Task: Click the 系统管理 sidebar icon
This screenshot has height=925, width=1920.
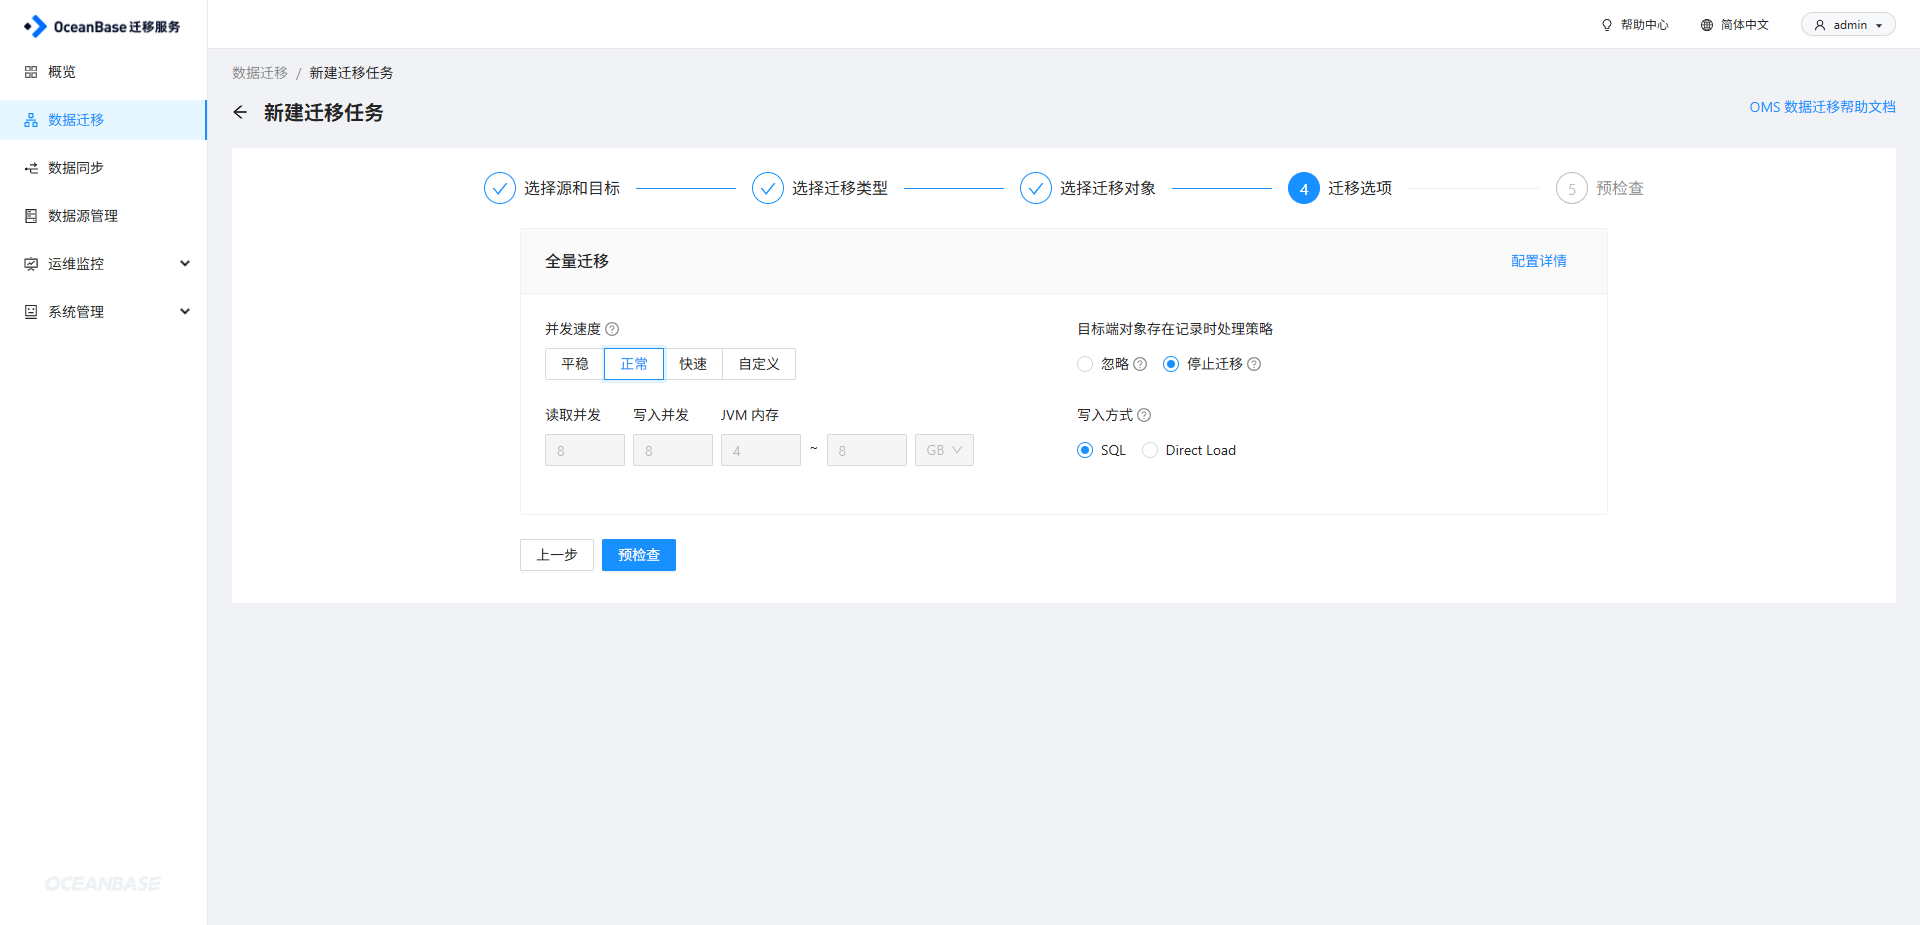Action: pos(31,312)
